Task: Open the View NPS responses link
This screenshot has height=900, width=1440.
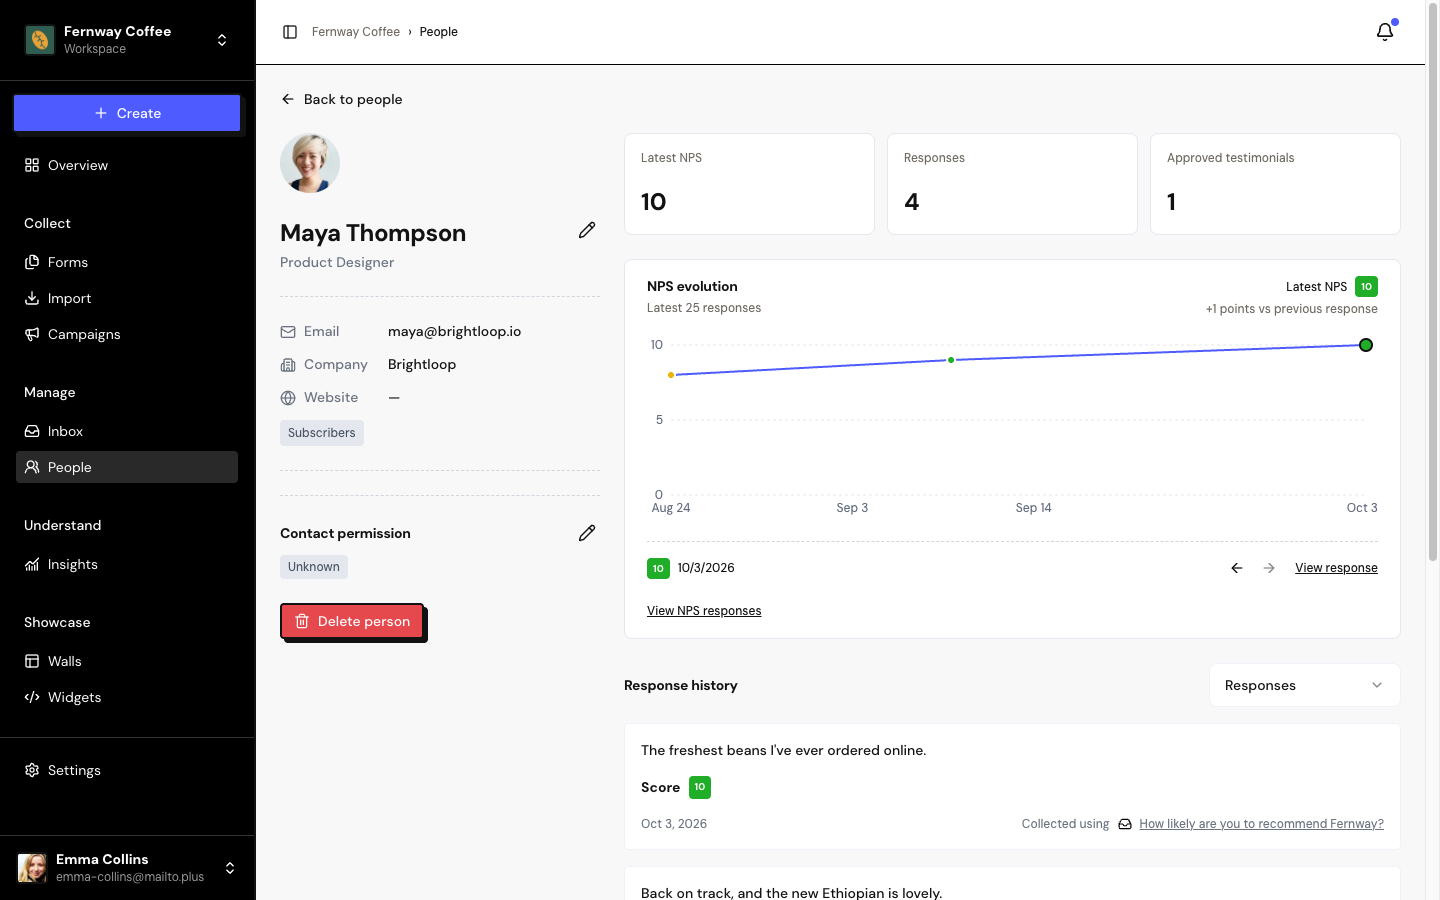Action: pyautogui.click(x=704, y=611)
